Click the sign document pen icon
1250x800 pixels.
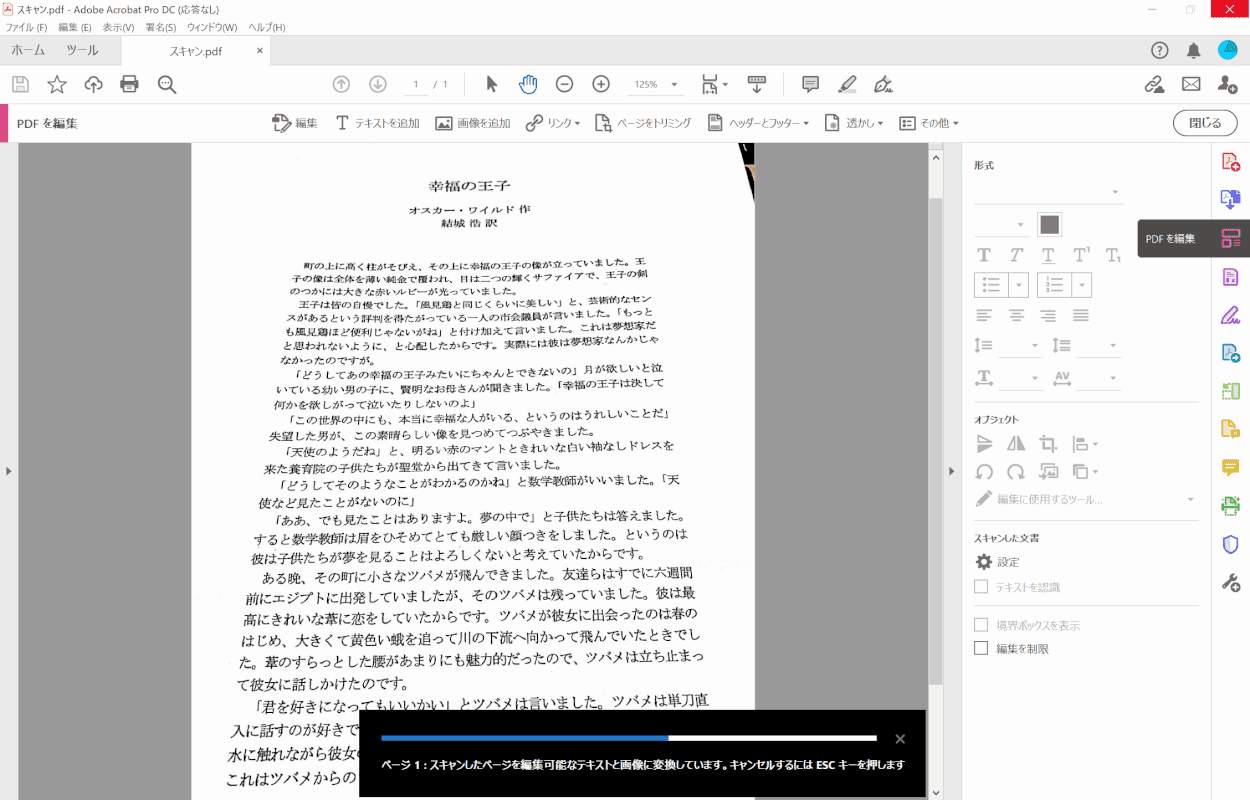click(883, 84)
